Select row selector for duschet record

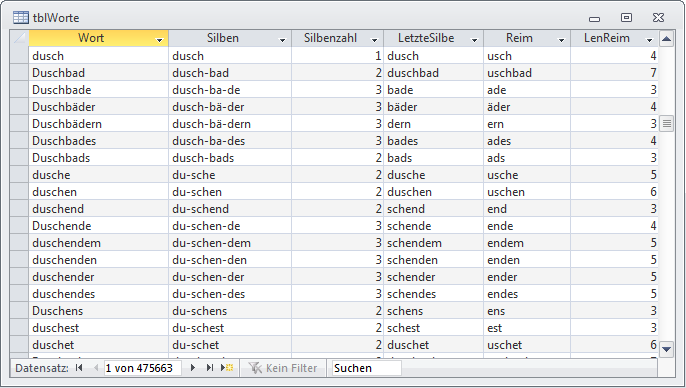tap(19, 345)
